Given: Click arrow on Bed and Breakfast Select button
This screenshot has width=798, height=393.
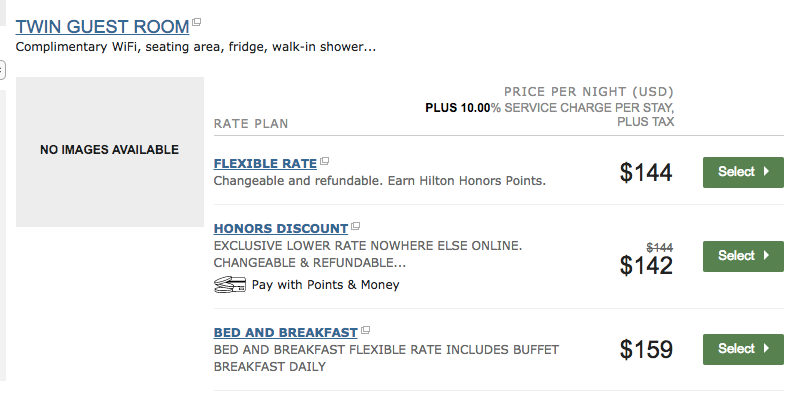Looking at the screenshot, I should click(766, 349).
